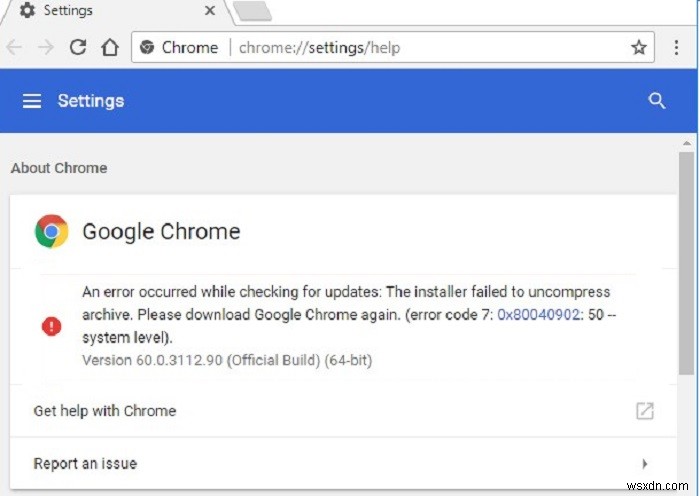700x496 pixels.
Task: Click the Settings search magnifier icon
Action: 657,101
